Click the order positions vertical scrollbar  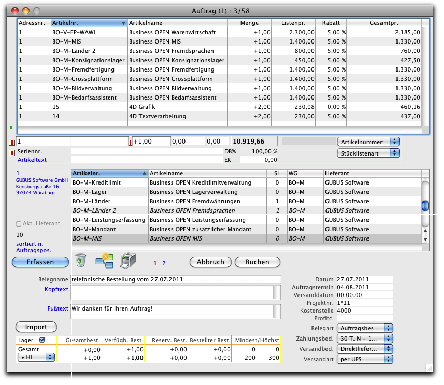click(x=426, y=76)
